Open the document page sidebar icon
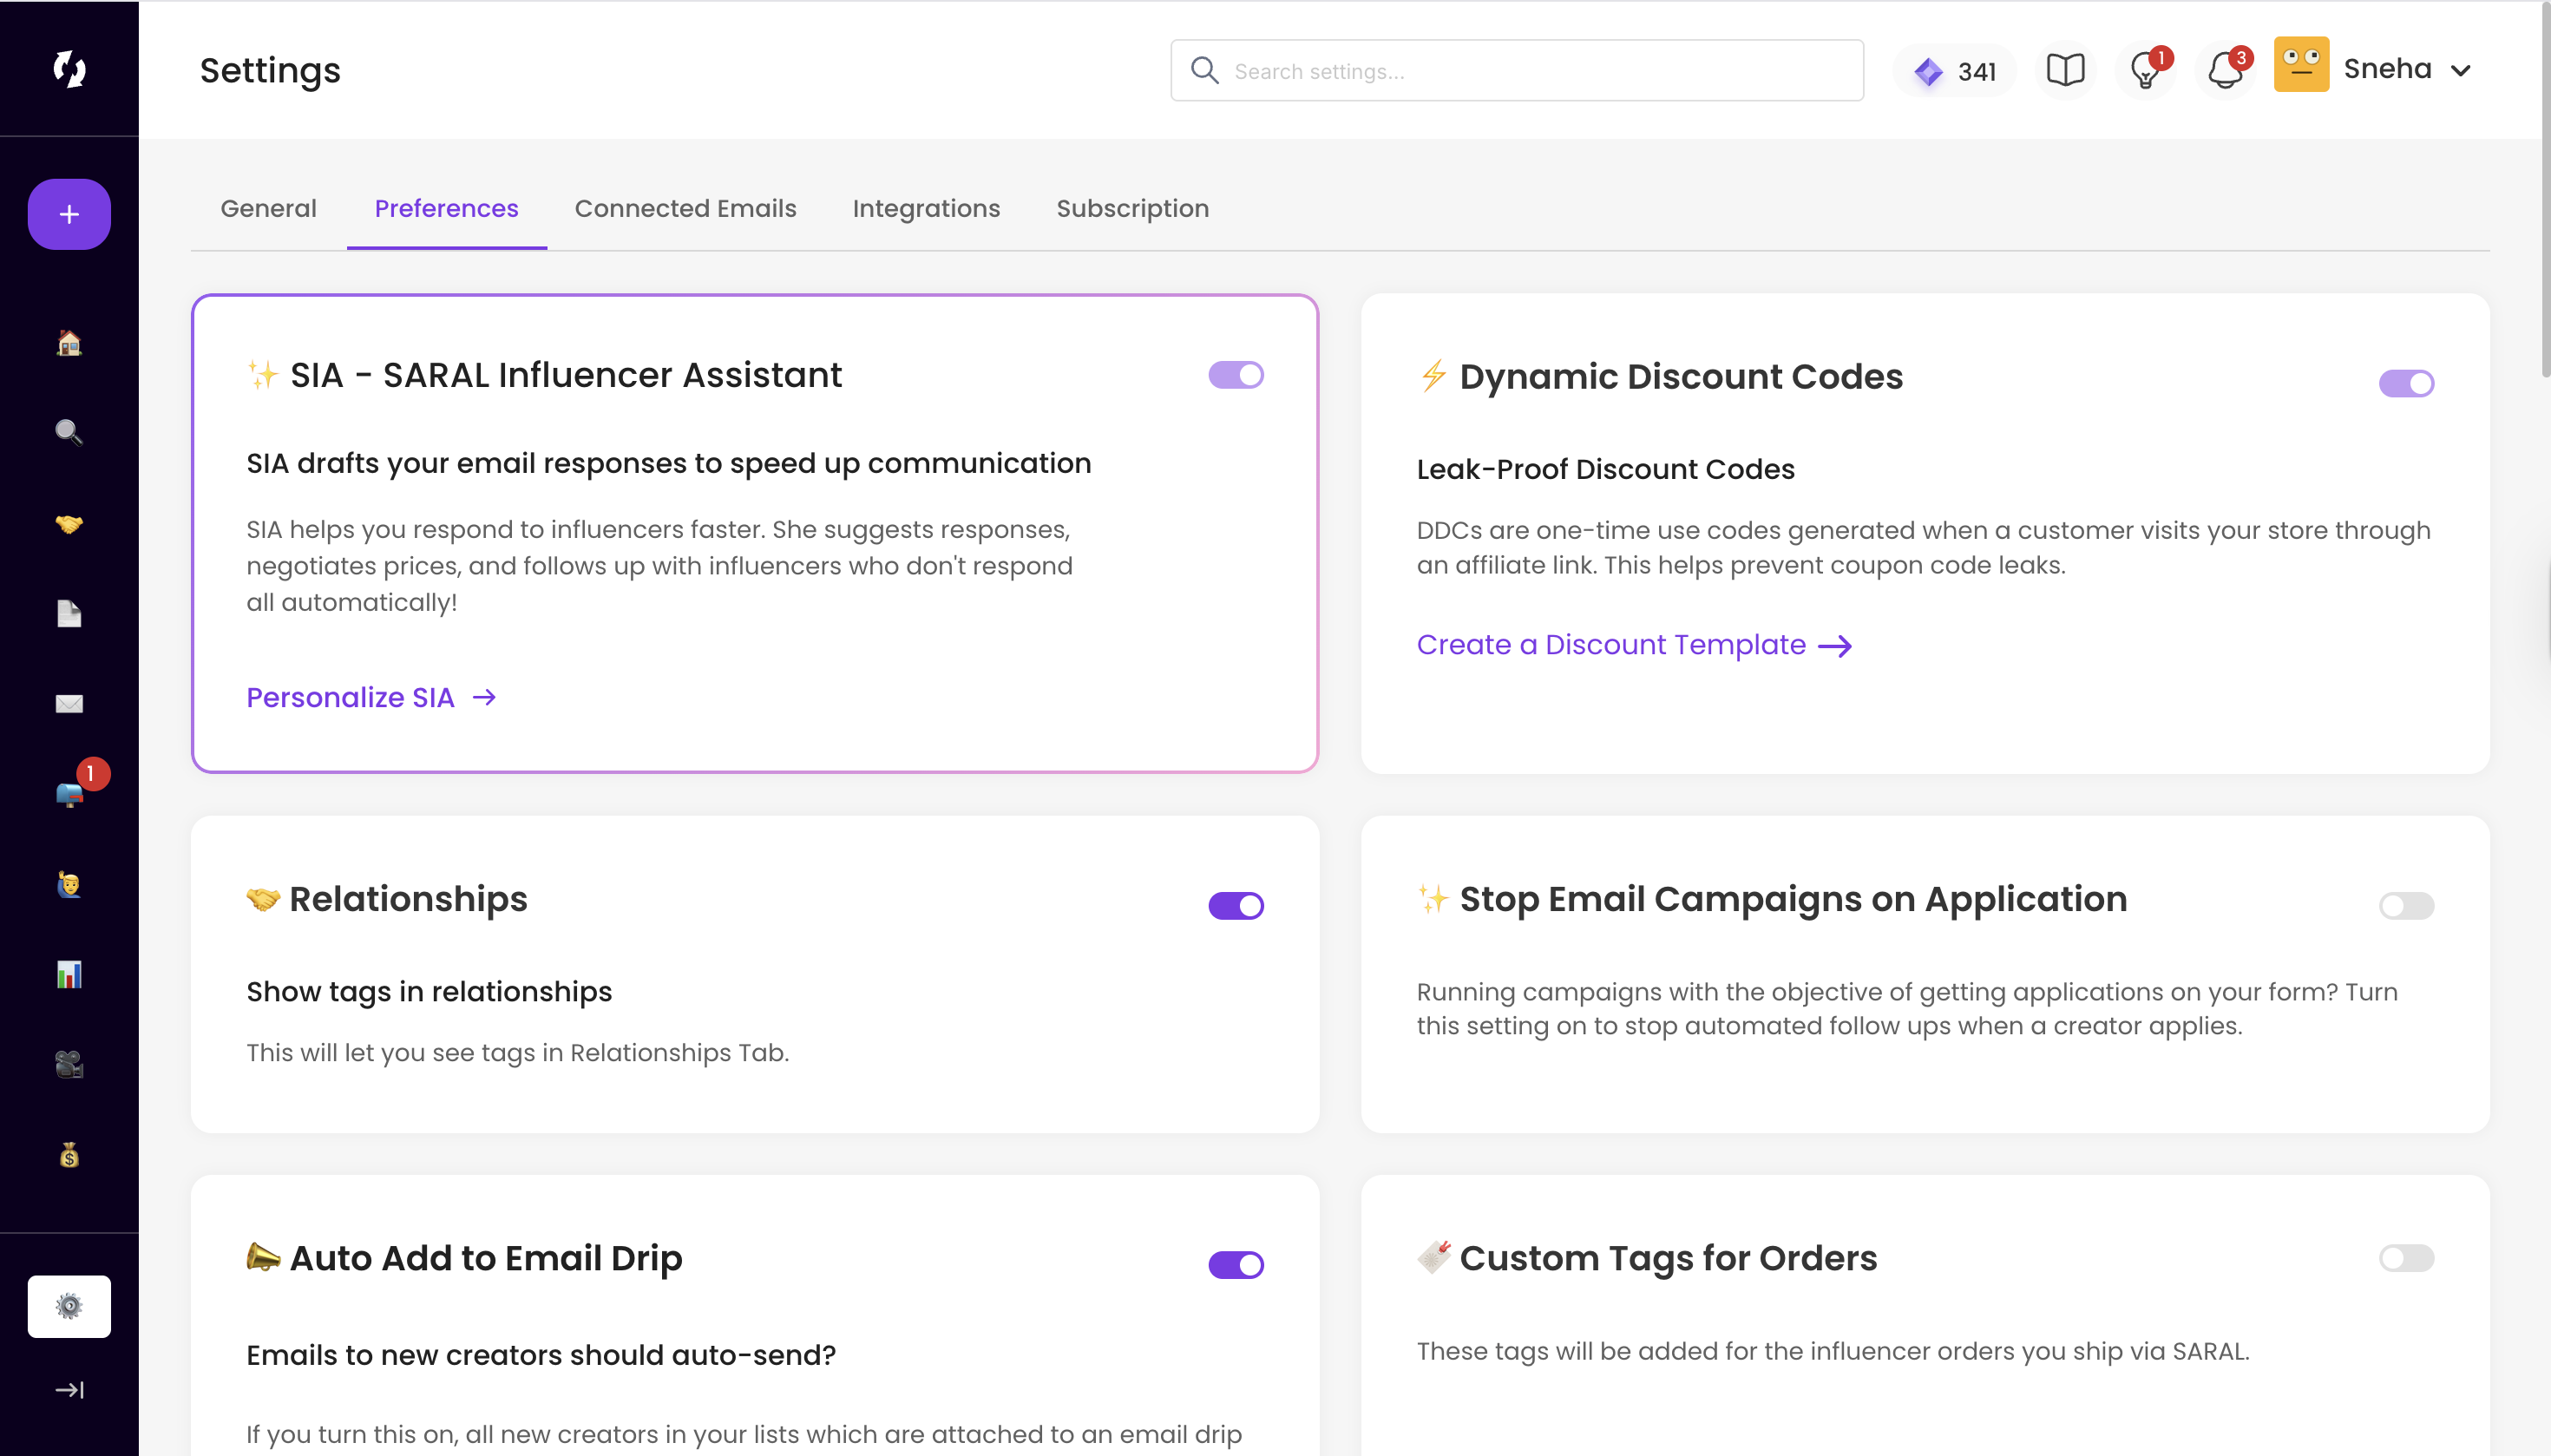The width and height of the screenshot is (2551, 1456). tap(69, 613)
